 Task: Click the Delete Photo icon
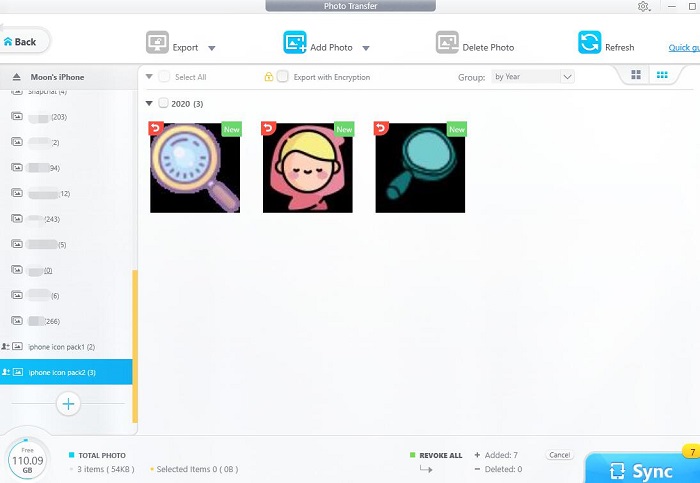point(447,42)
